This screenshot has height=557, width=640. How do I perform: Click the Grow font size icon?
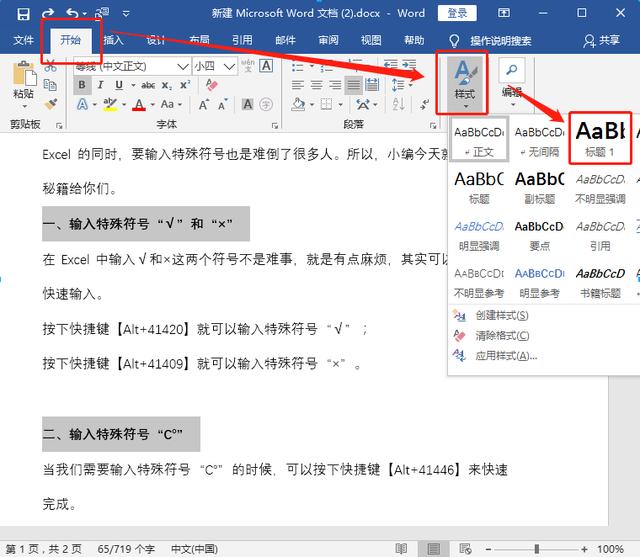[203, 104]
